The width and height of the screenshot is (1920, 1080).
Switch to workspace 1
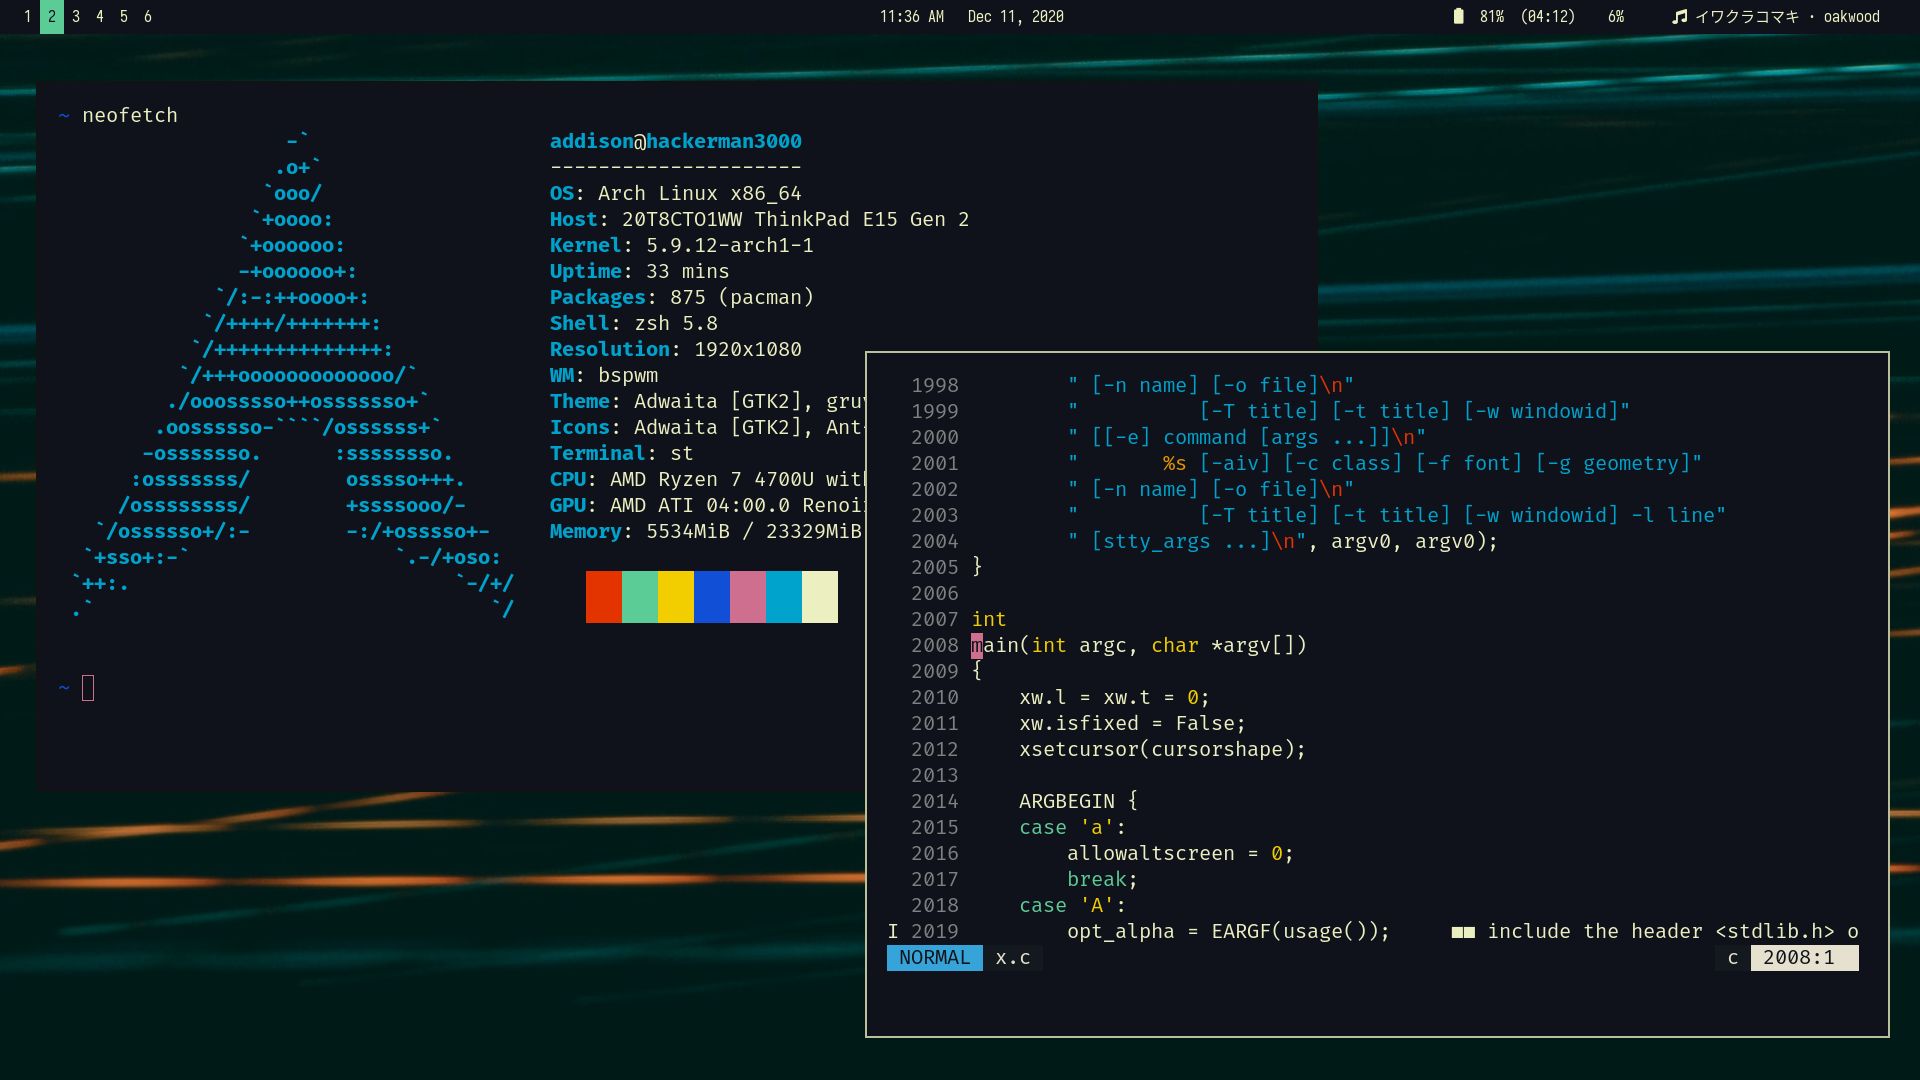tap(27, 16)
